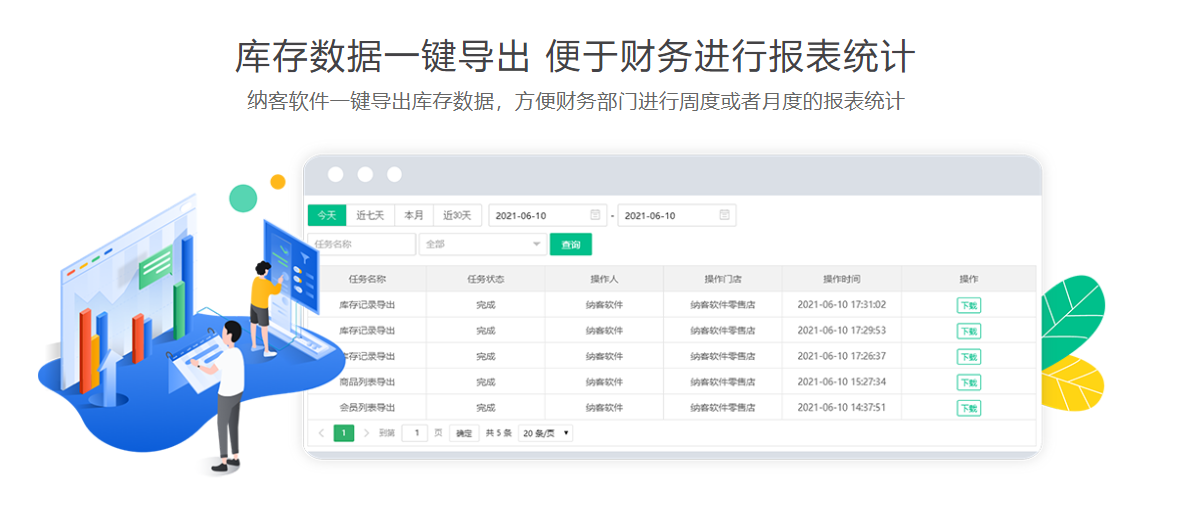This screenshot has height=520, width=1189.
Task: Expand the 全部 status dropdown
Action: coord(483,244)
